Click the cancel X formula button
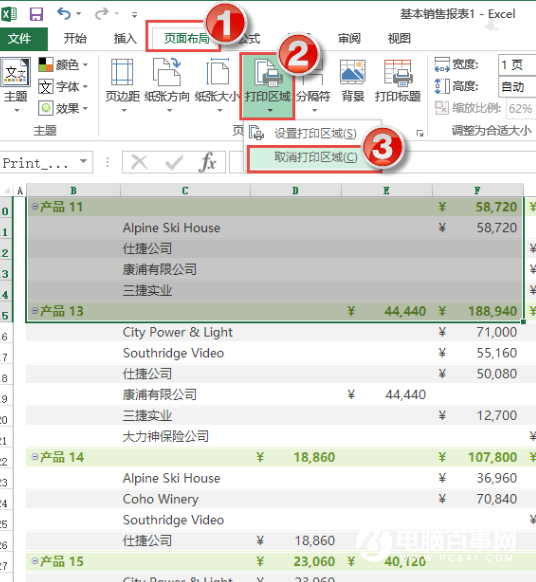Image resolution: width=536 pixels, height=582 pixels. 140,162
